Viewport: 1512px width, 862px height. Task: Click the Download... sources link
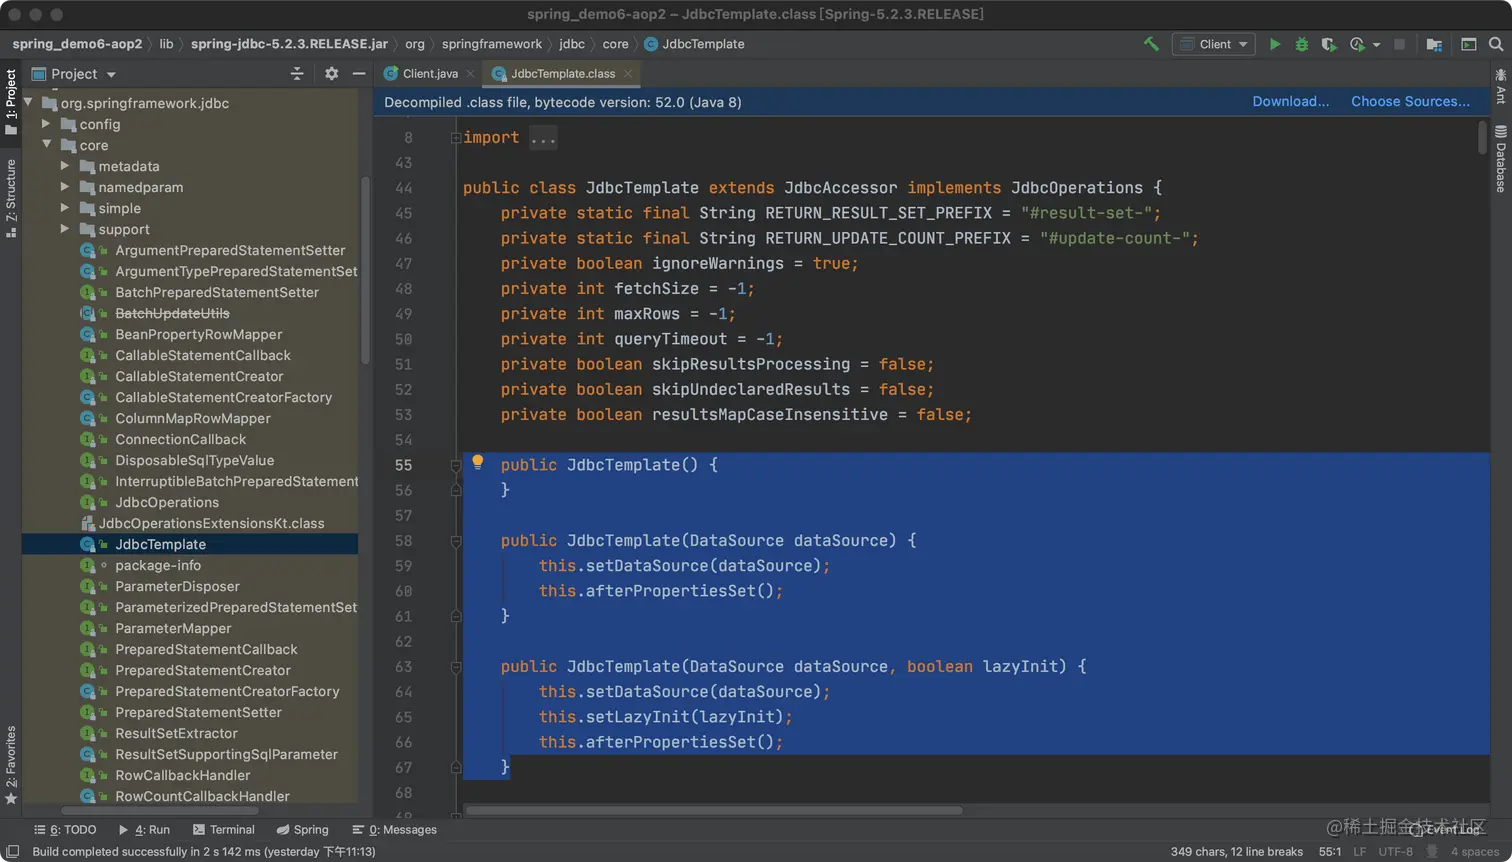[x=1290, y=102]
